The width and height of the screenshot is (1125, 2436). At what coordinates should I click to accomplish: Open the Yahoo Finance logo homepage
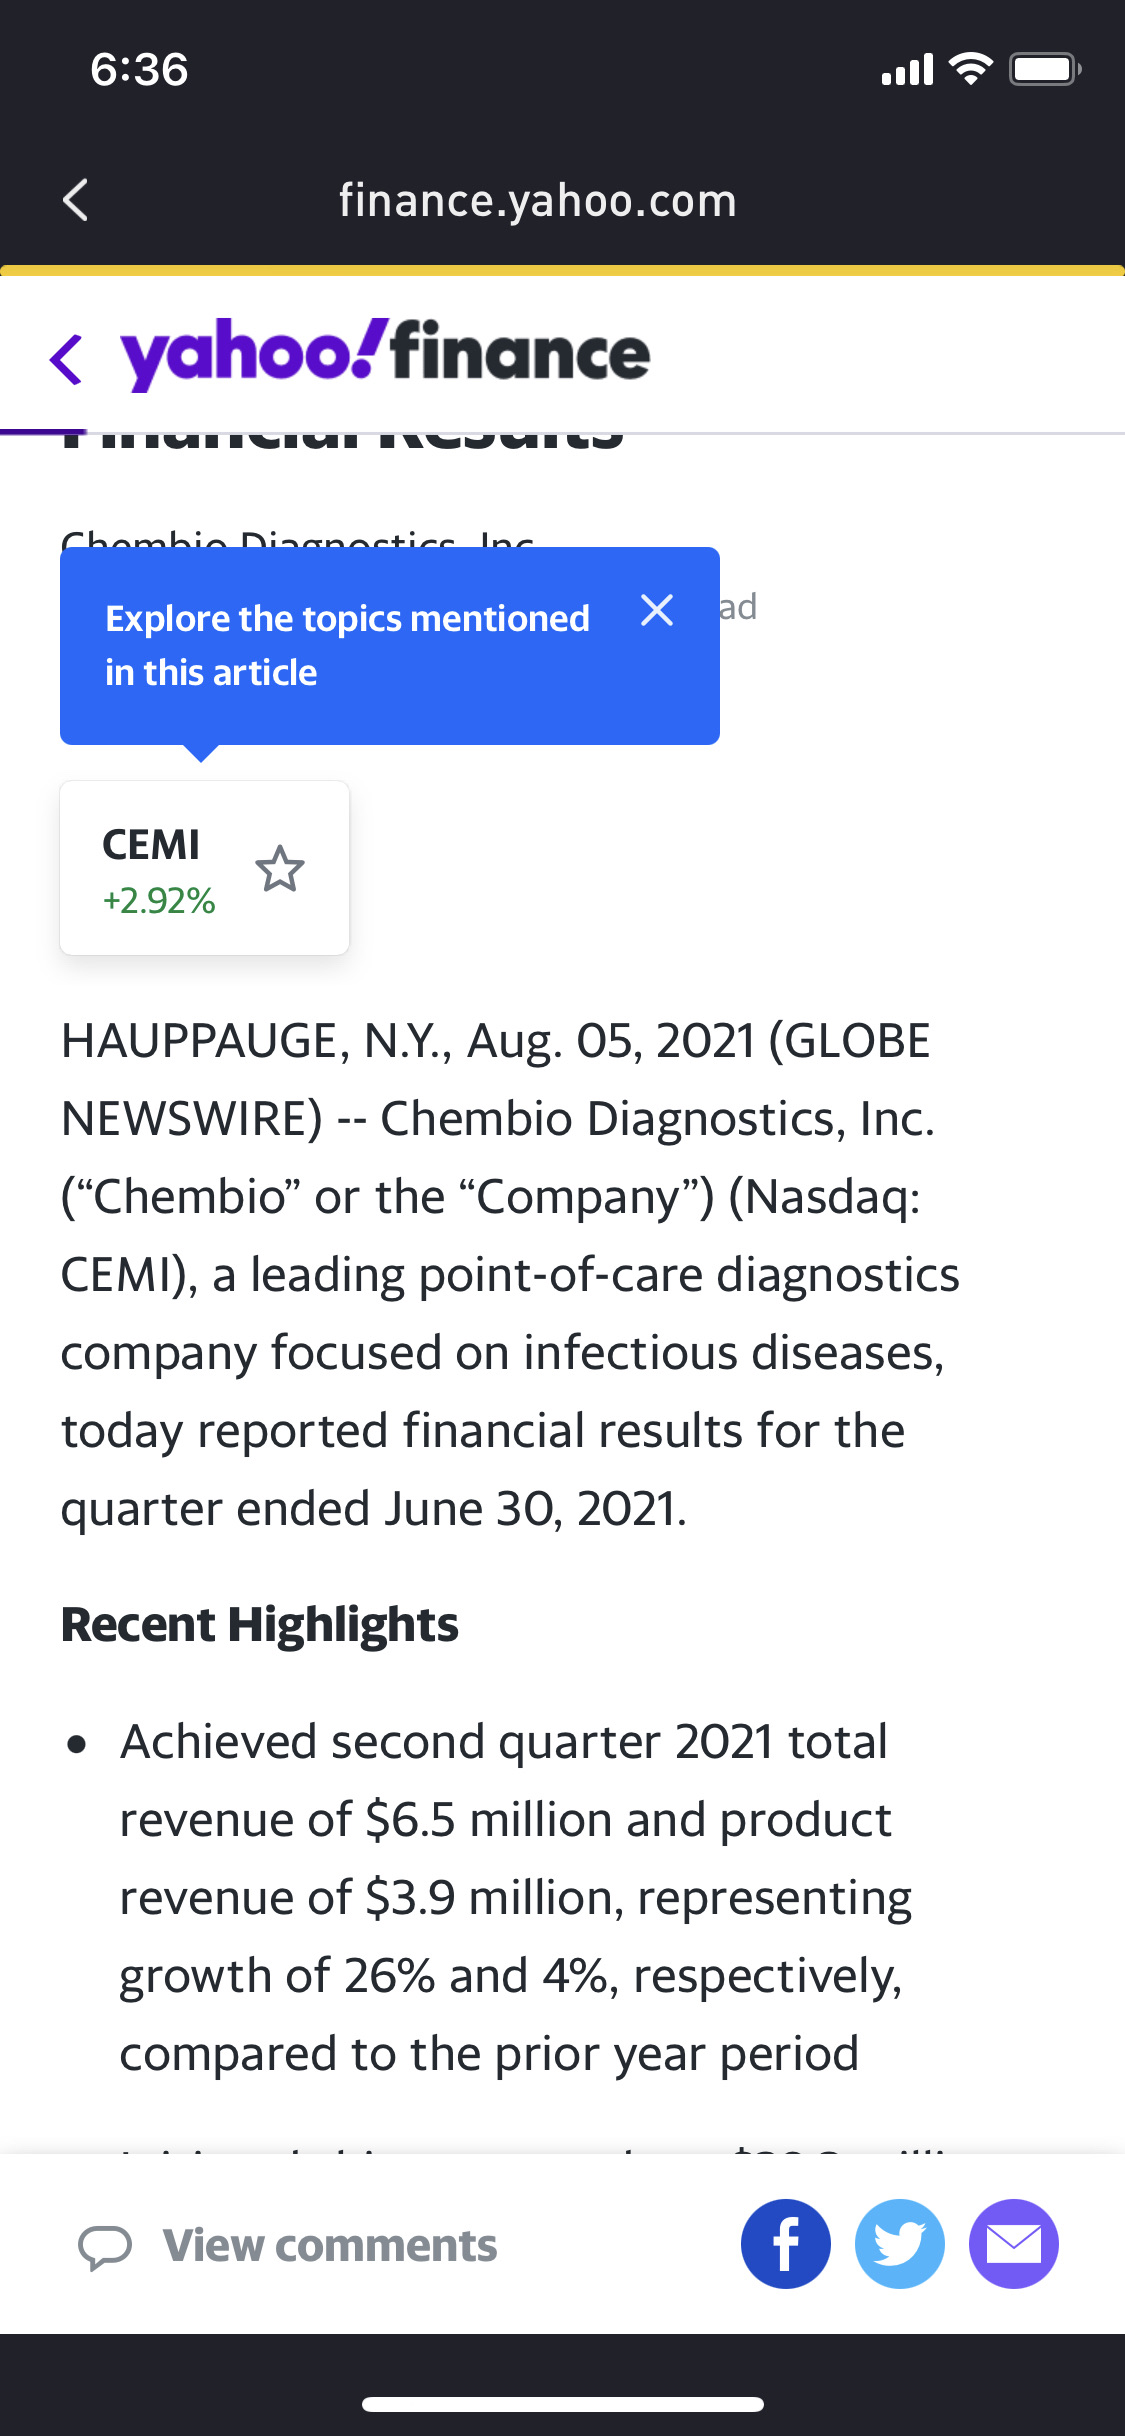tap(385, 354)
